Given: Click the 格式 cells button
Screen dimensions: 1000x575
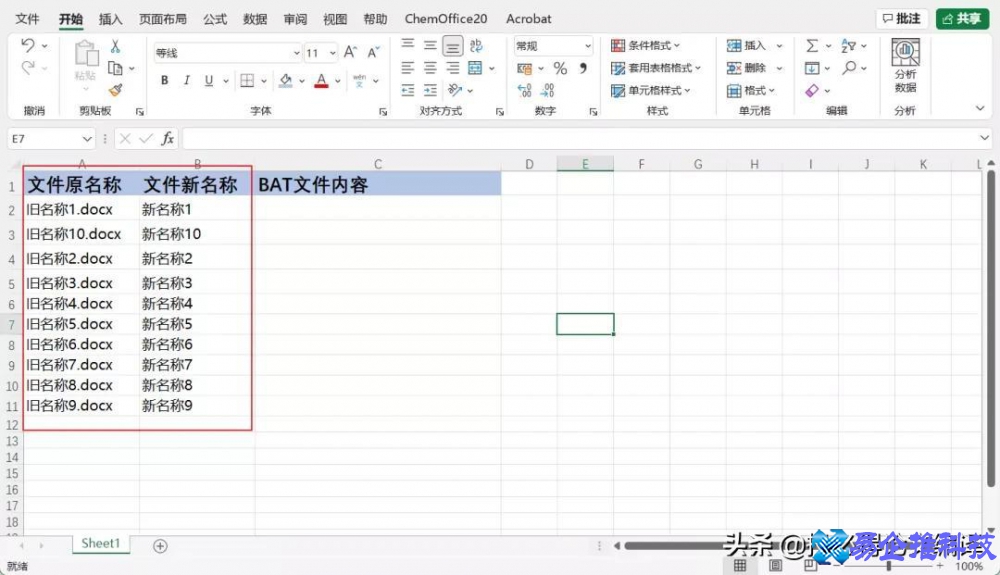Looking at the screenshot, I should click(751, 90).
